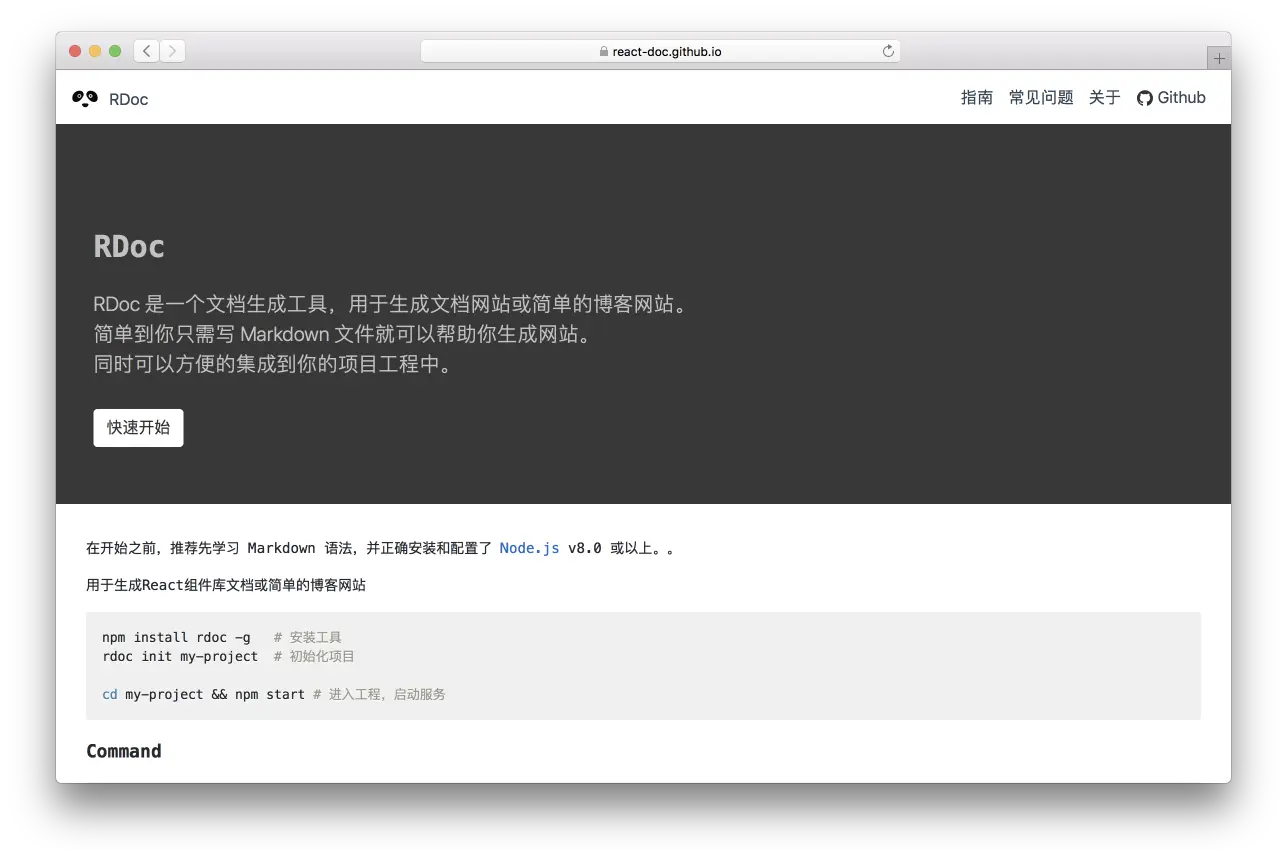The image size is (1287, 863).
Task: Open the 常见问题 menu item
Action: (1041, 98)
